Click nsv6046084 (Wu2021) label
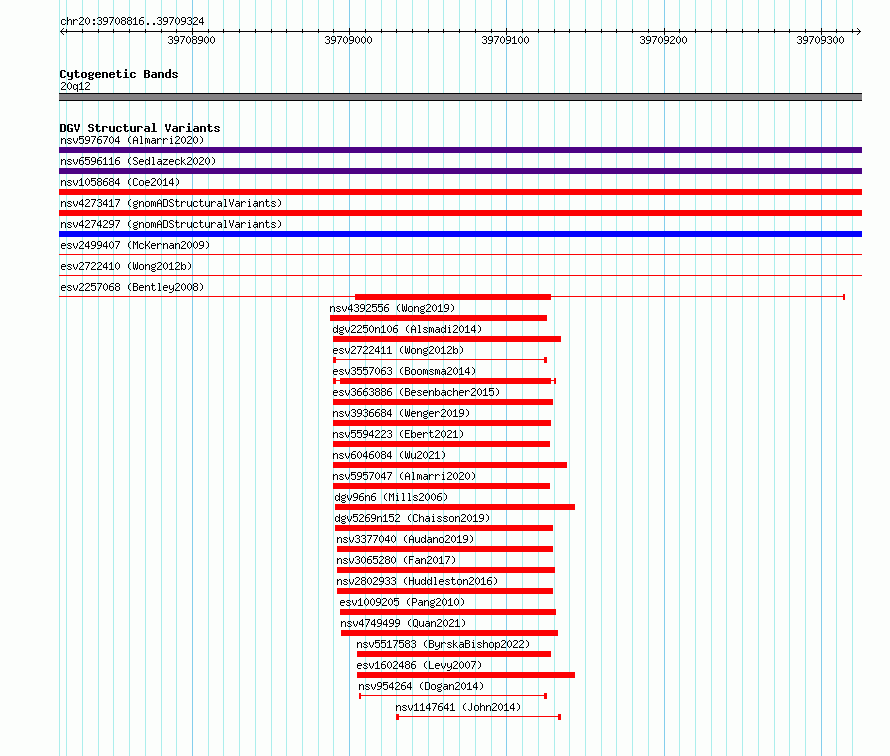 389,455
